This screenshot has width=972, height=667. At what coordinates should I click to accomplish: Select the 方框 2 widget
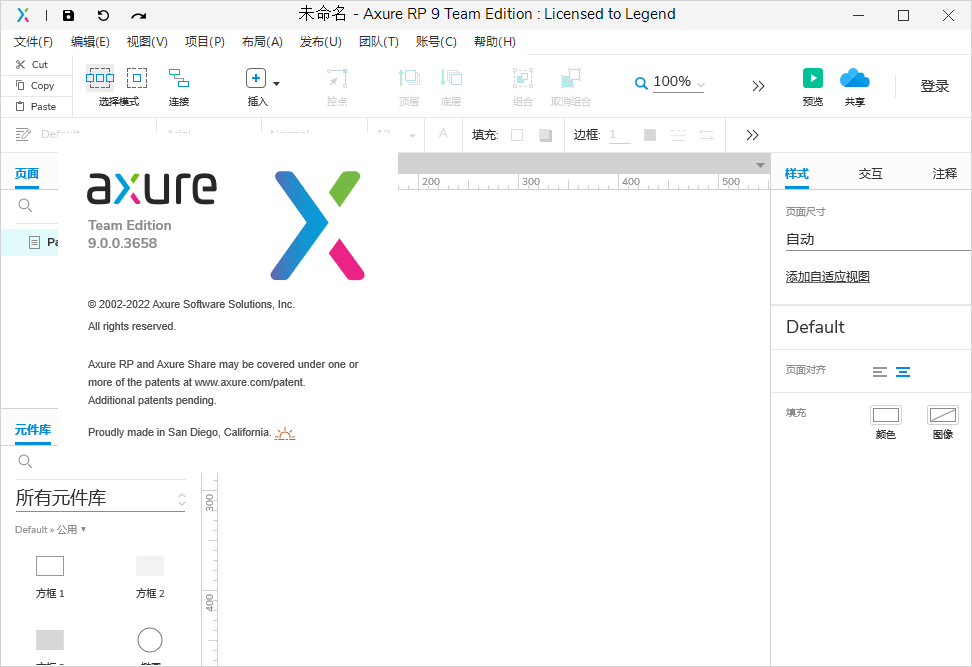(150, 578)
